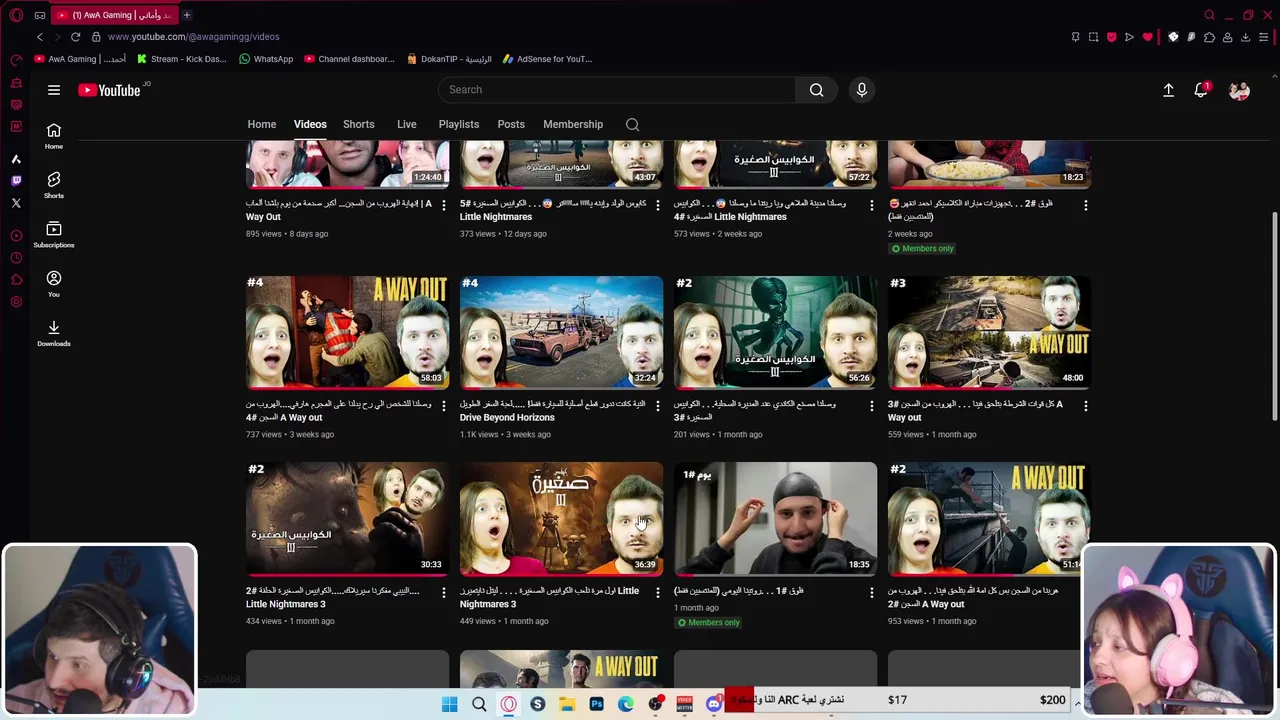
Task: Open the notifications bell
Action: click(1201, 90)
